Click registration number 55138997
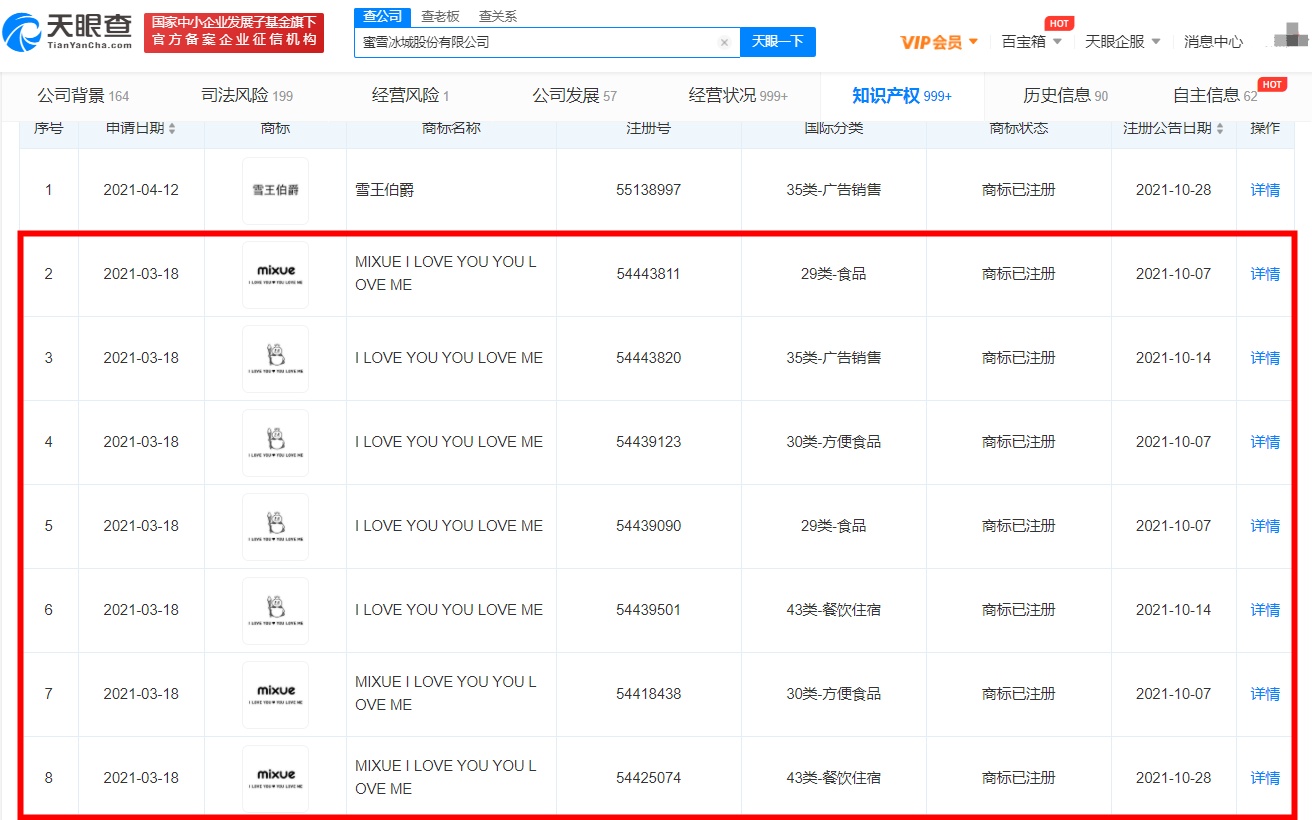1312x820 pixels. point(648,190)
